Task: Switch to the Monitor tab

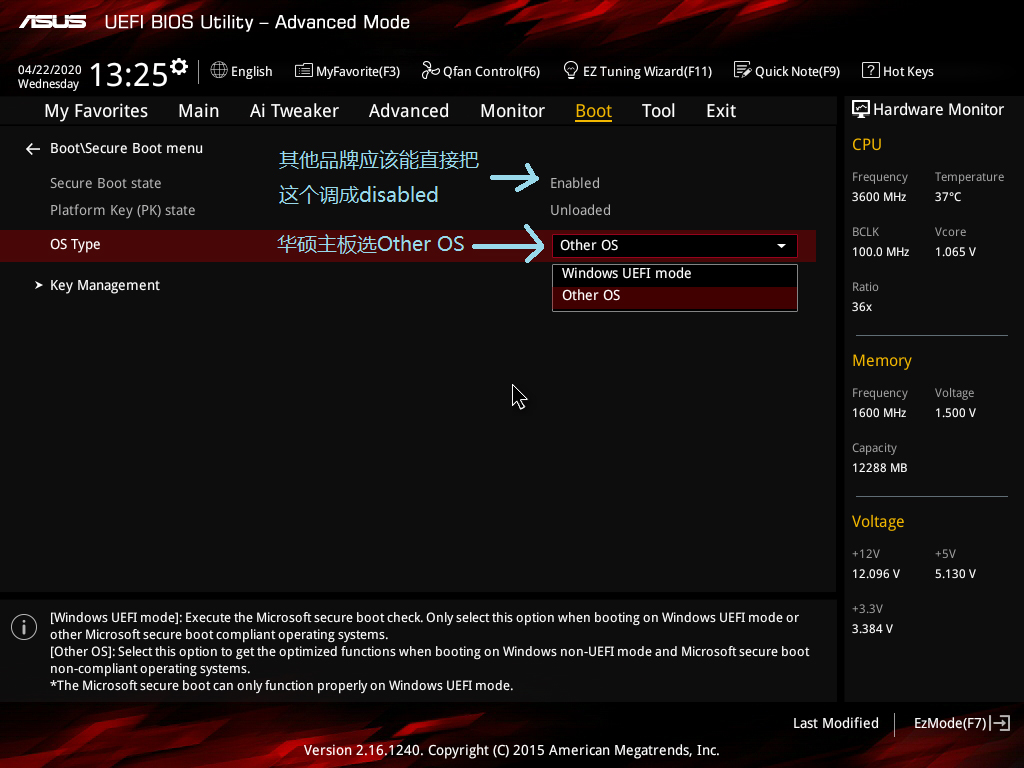Action: pos(513,111)
